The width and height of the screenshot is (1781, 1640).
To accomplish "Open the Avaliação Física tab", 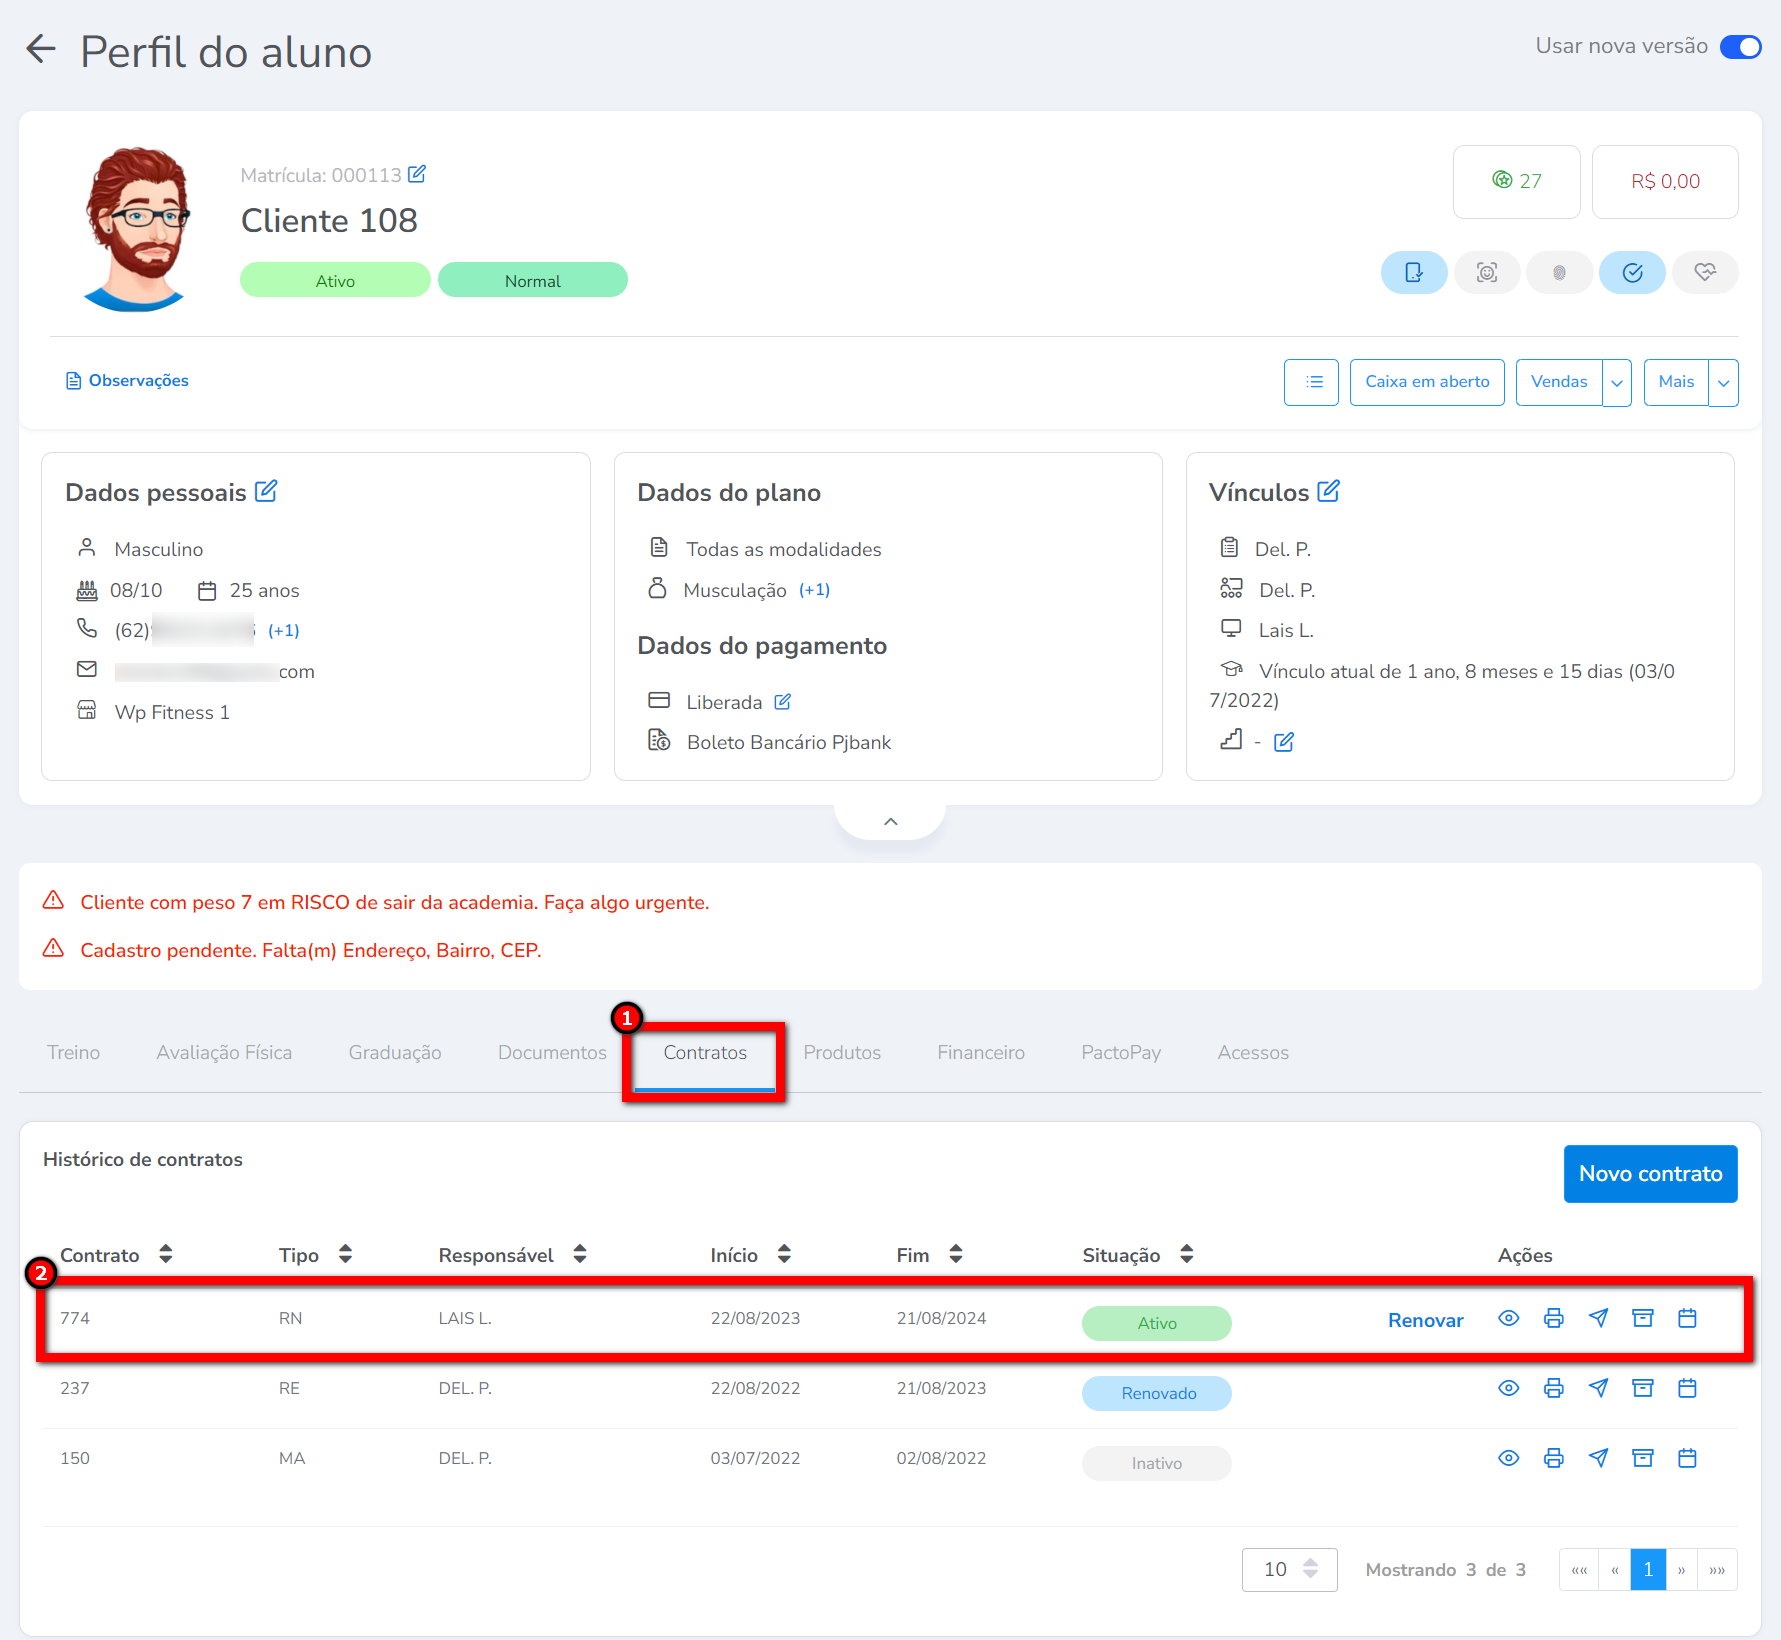I will 224,1052.
